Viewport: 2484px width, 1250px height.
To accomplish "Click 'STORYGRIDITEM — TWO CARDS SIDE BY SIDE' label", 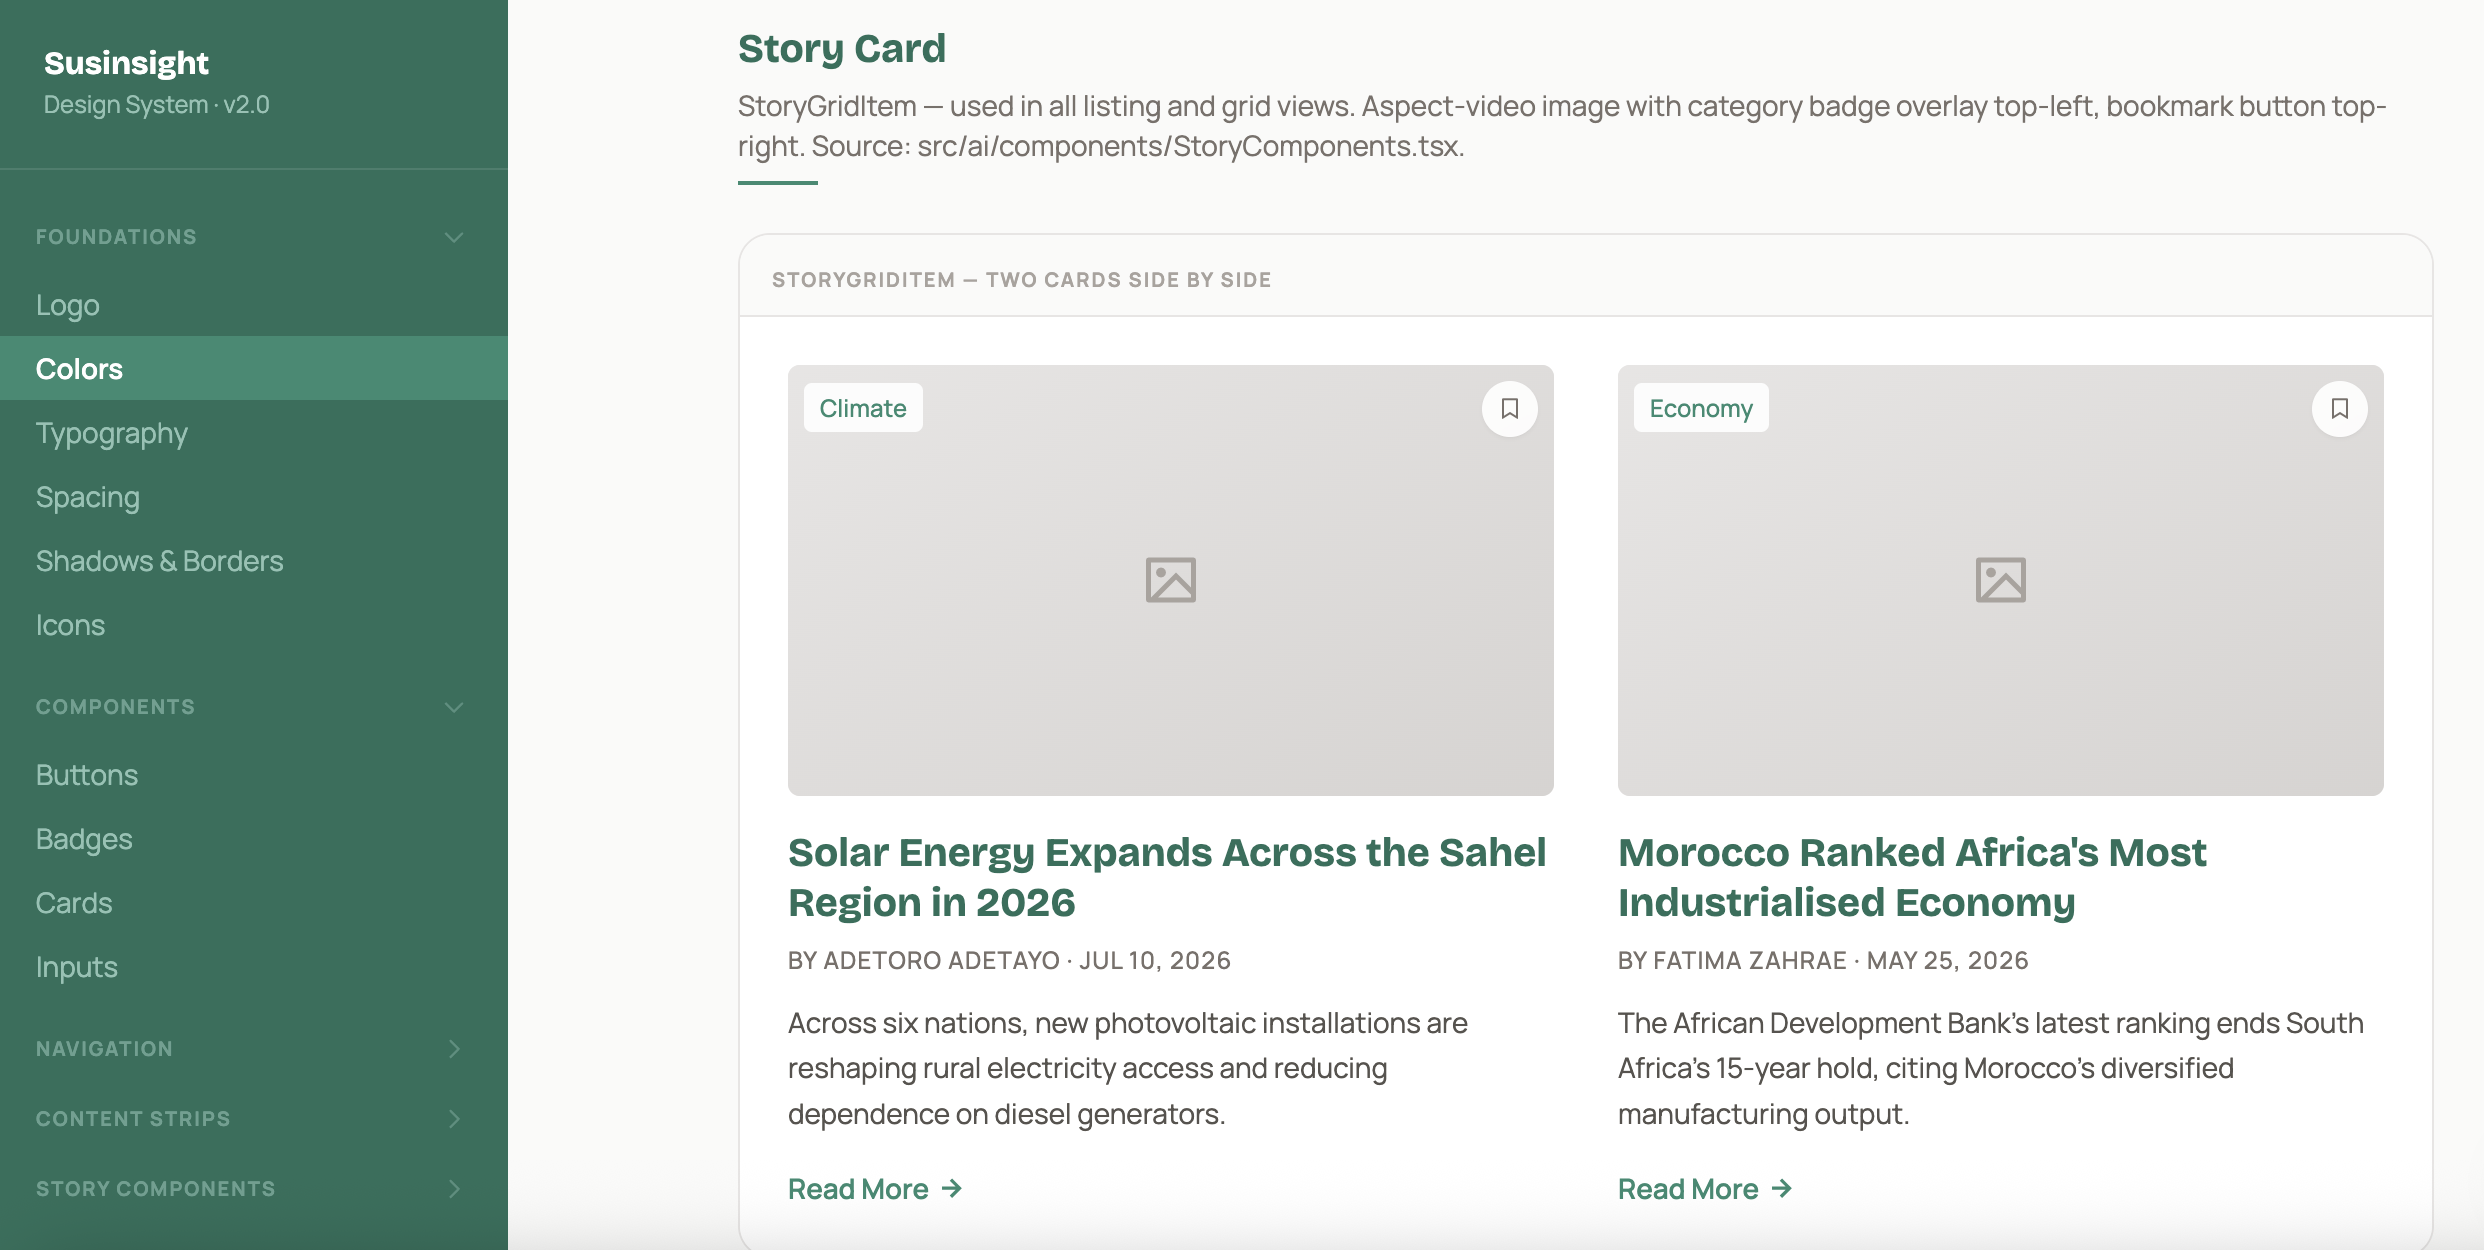I will [x=1021, y=280].
